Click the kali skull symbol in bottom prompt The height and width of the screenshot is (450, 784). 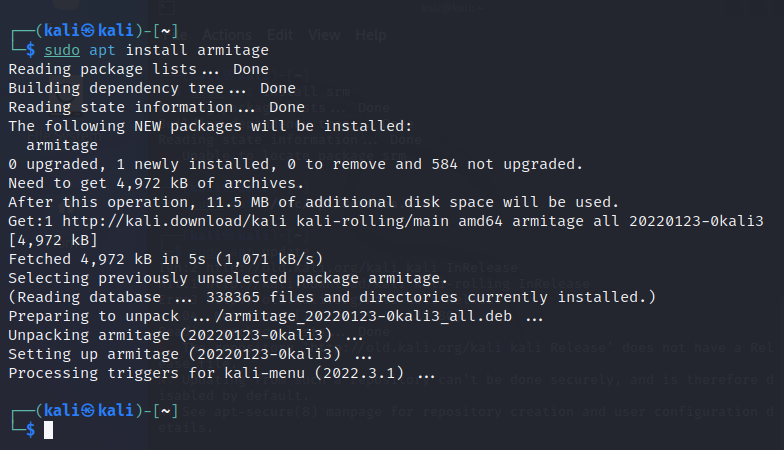(x=88, y=411)
